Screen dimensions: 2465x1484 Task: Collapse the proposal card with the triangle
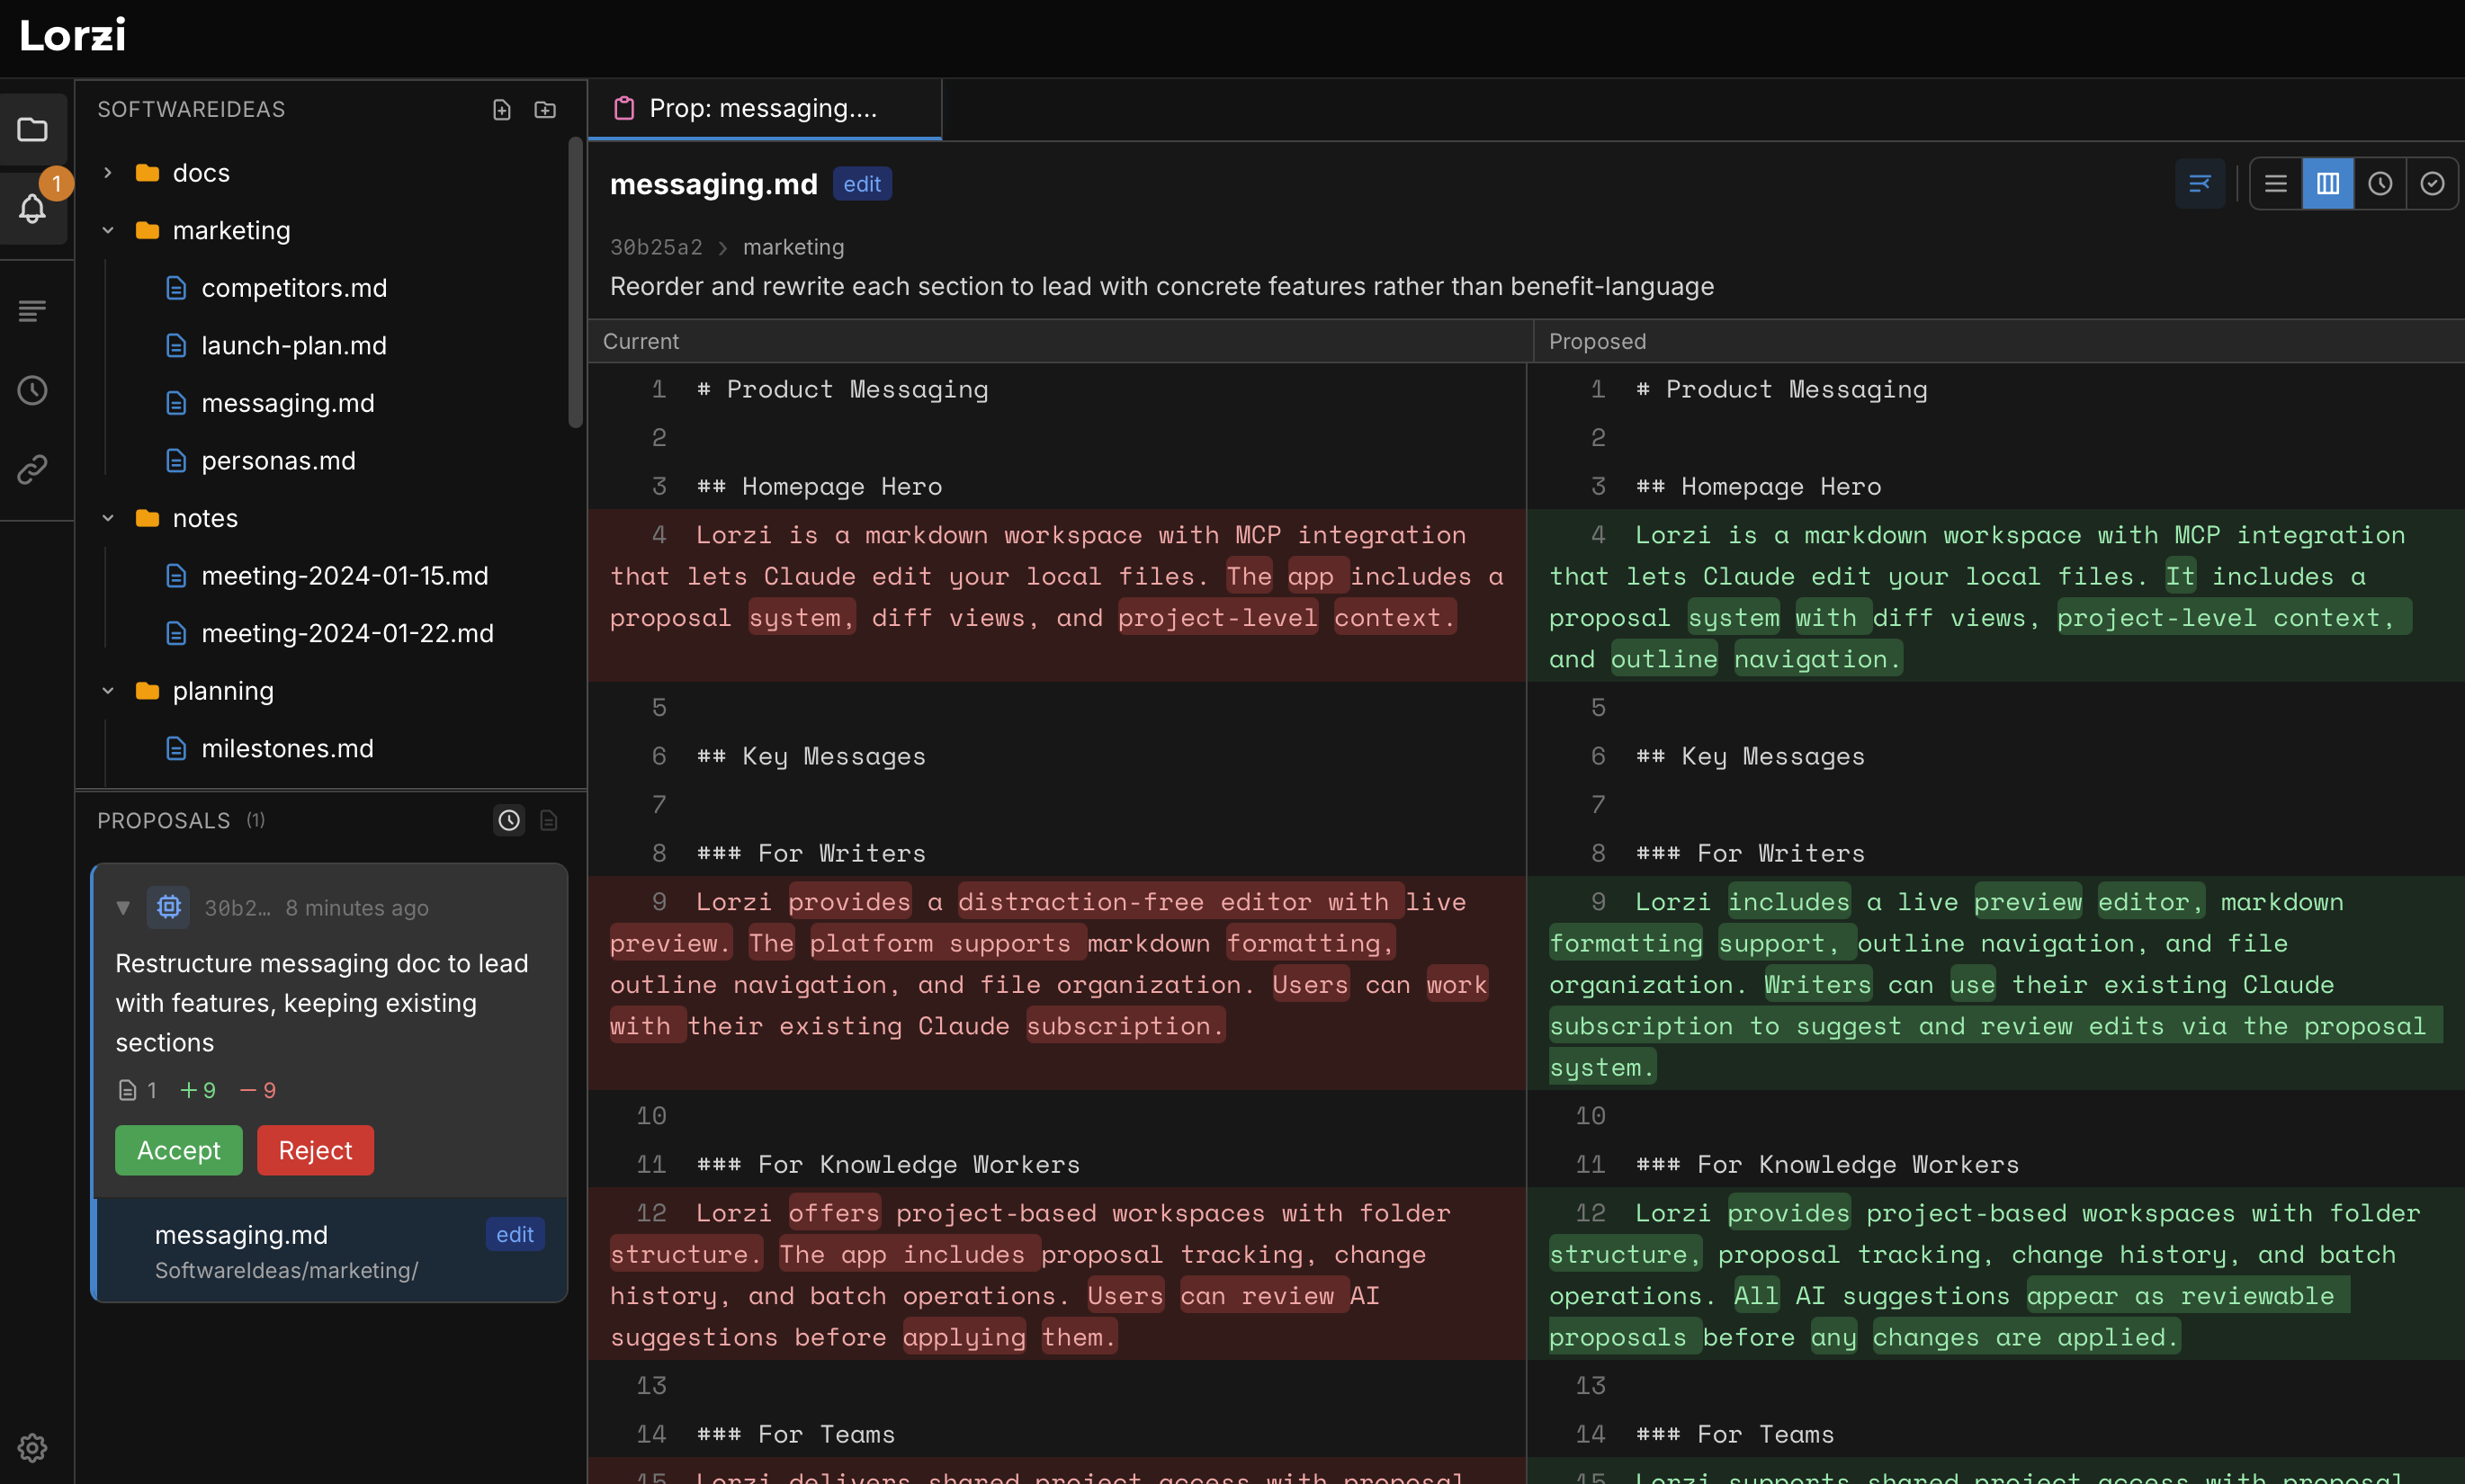pos(123,907)
